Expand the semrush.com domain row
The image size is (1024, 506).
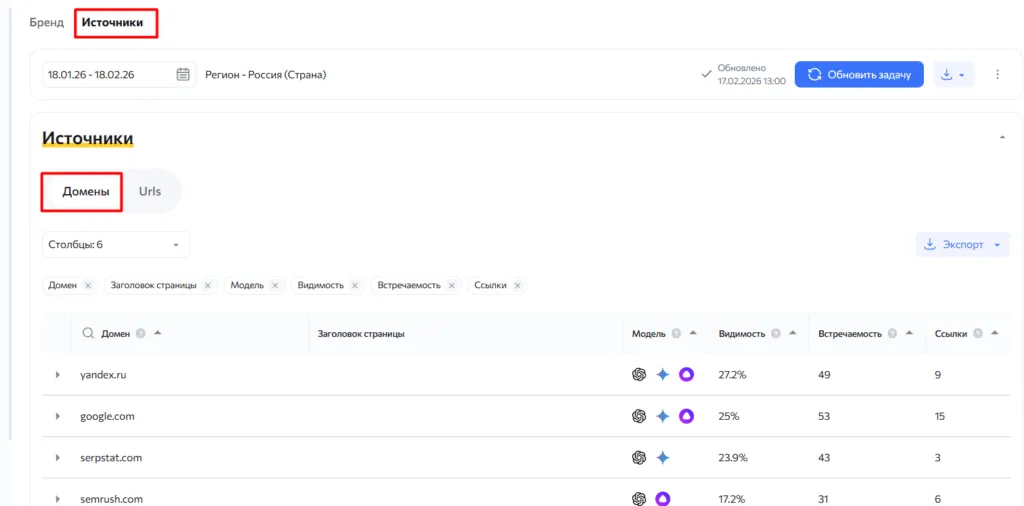57,499
